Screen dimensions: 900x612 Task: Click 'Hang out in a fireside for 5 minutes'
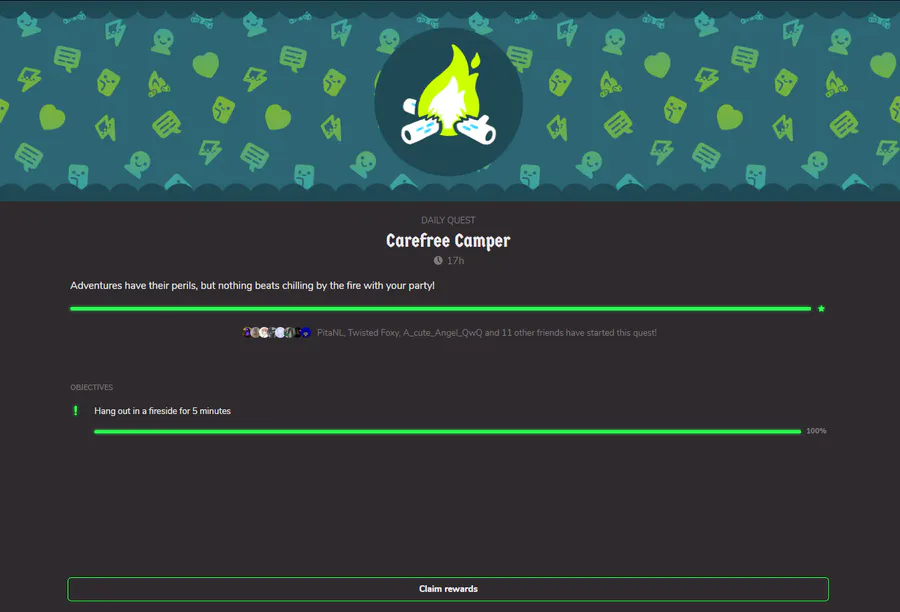[162, 411]
